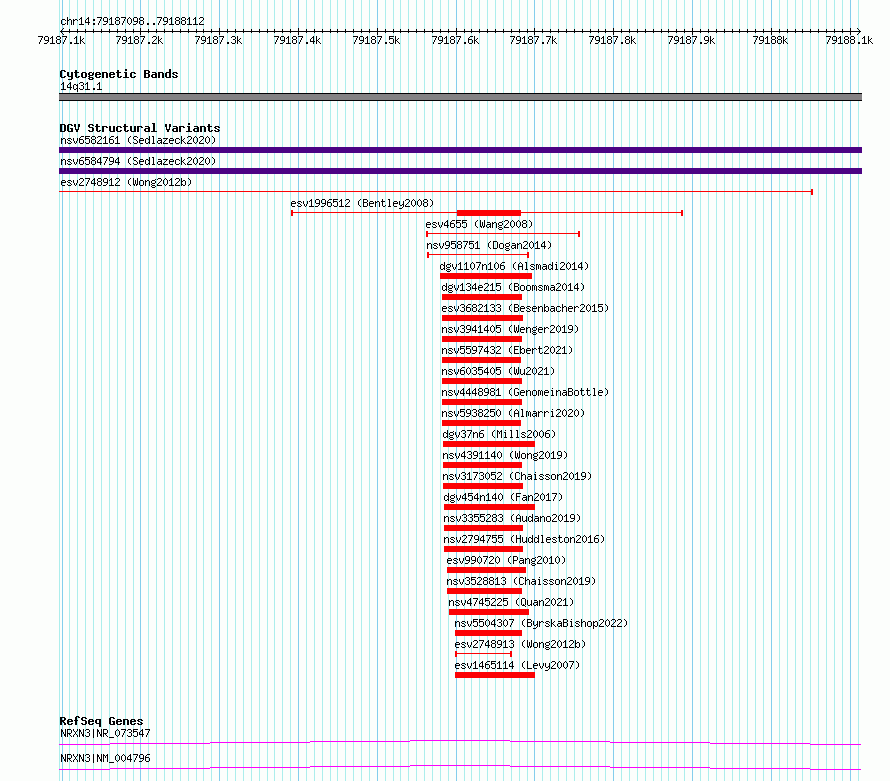Click the thin red line of esv4655
This screenshot has height=781, width=890.
[x=503, y=234]
